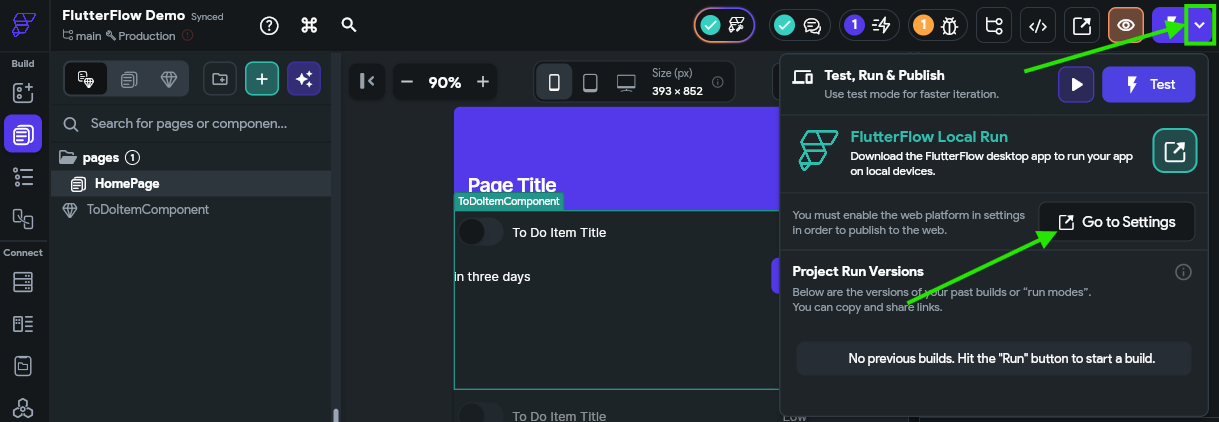
Task: Select the Pages icon in the sidebar
Action: (x=22, y=133)
